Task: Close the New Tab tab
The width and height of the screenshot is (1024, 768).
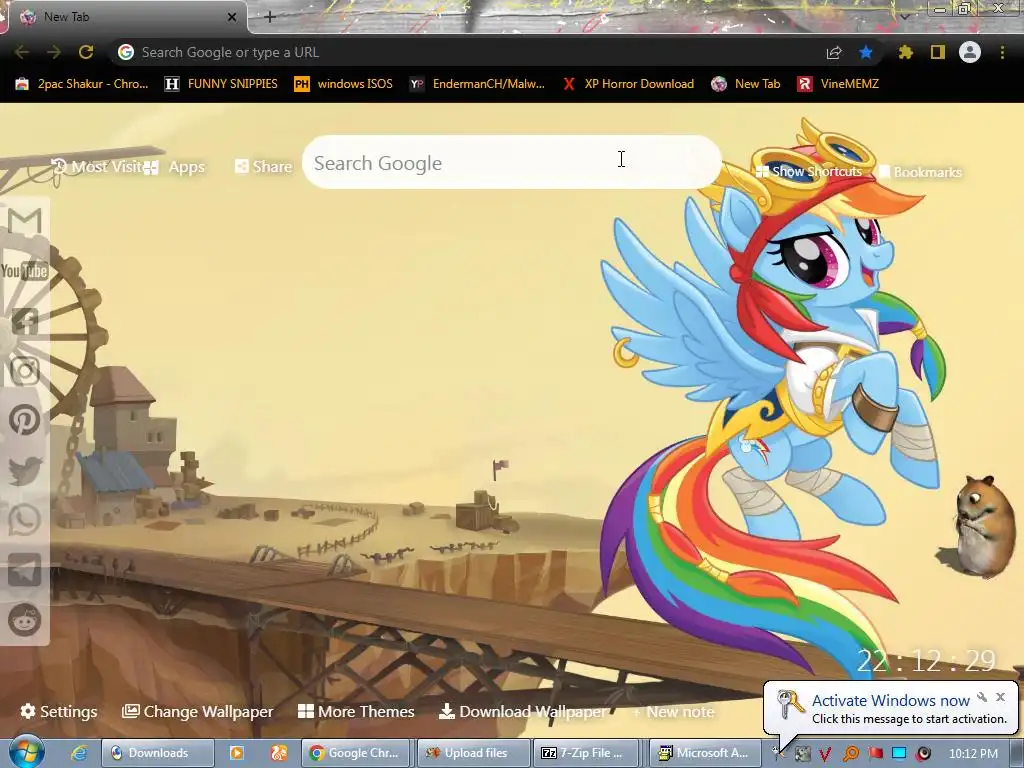Action: 232,17
